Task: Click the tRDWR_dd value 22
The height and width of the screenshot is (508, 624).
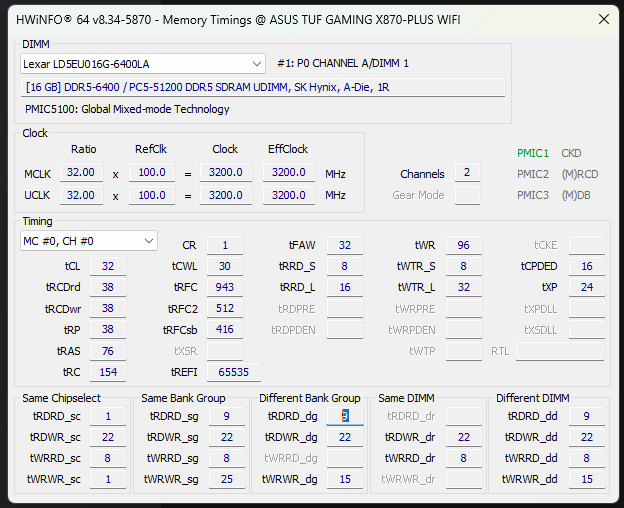Action: click(587, 437)
